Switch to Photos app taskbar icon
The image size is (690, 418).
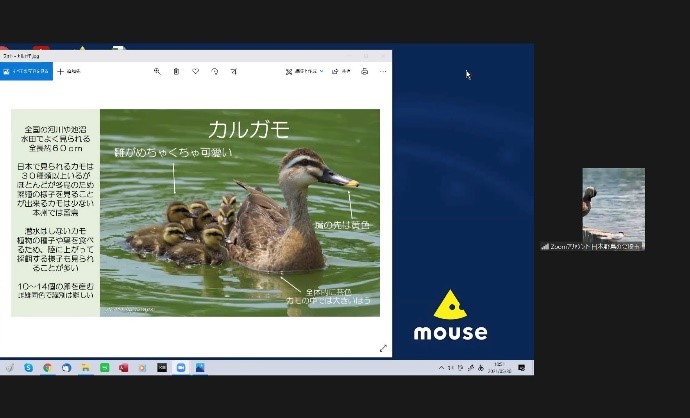click(x=200, y=367)
